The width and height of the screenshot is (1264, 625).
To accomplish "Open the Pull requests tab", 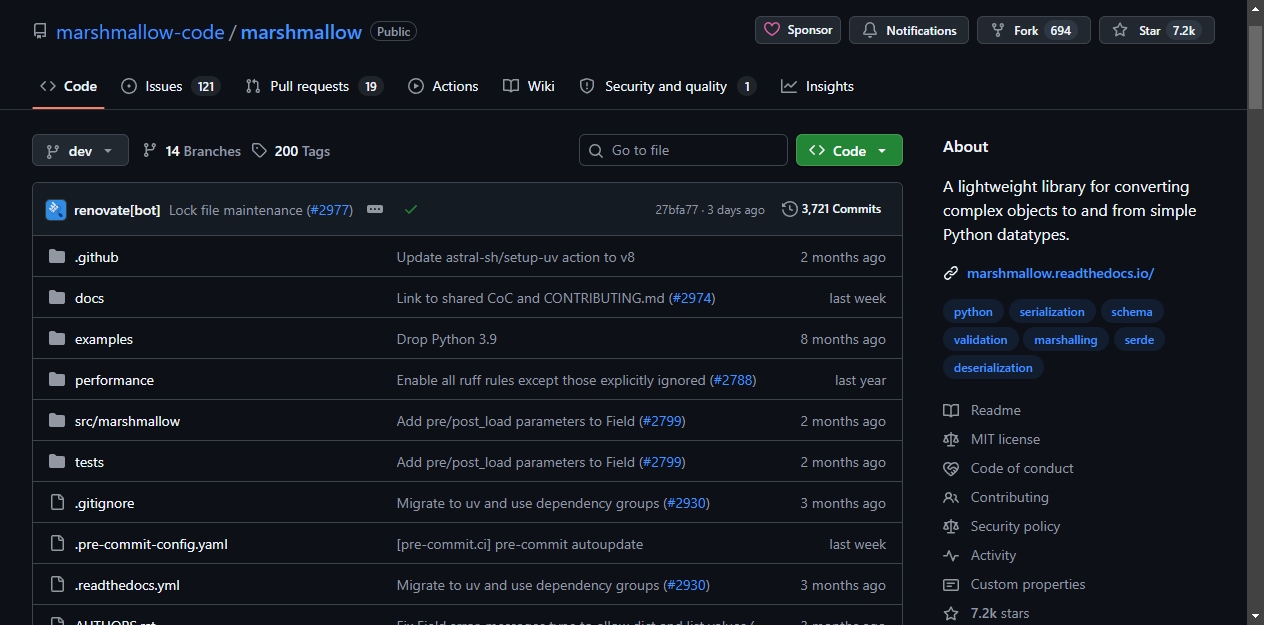I will (314, 86).
